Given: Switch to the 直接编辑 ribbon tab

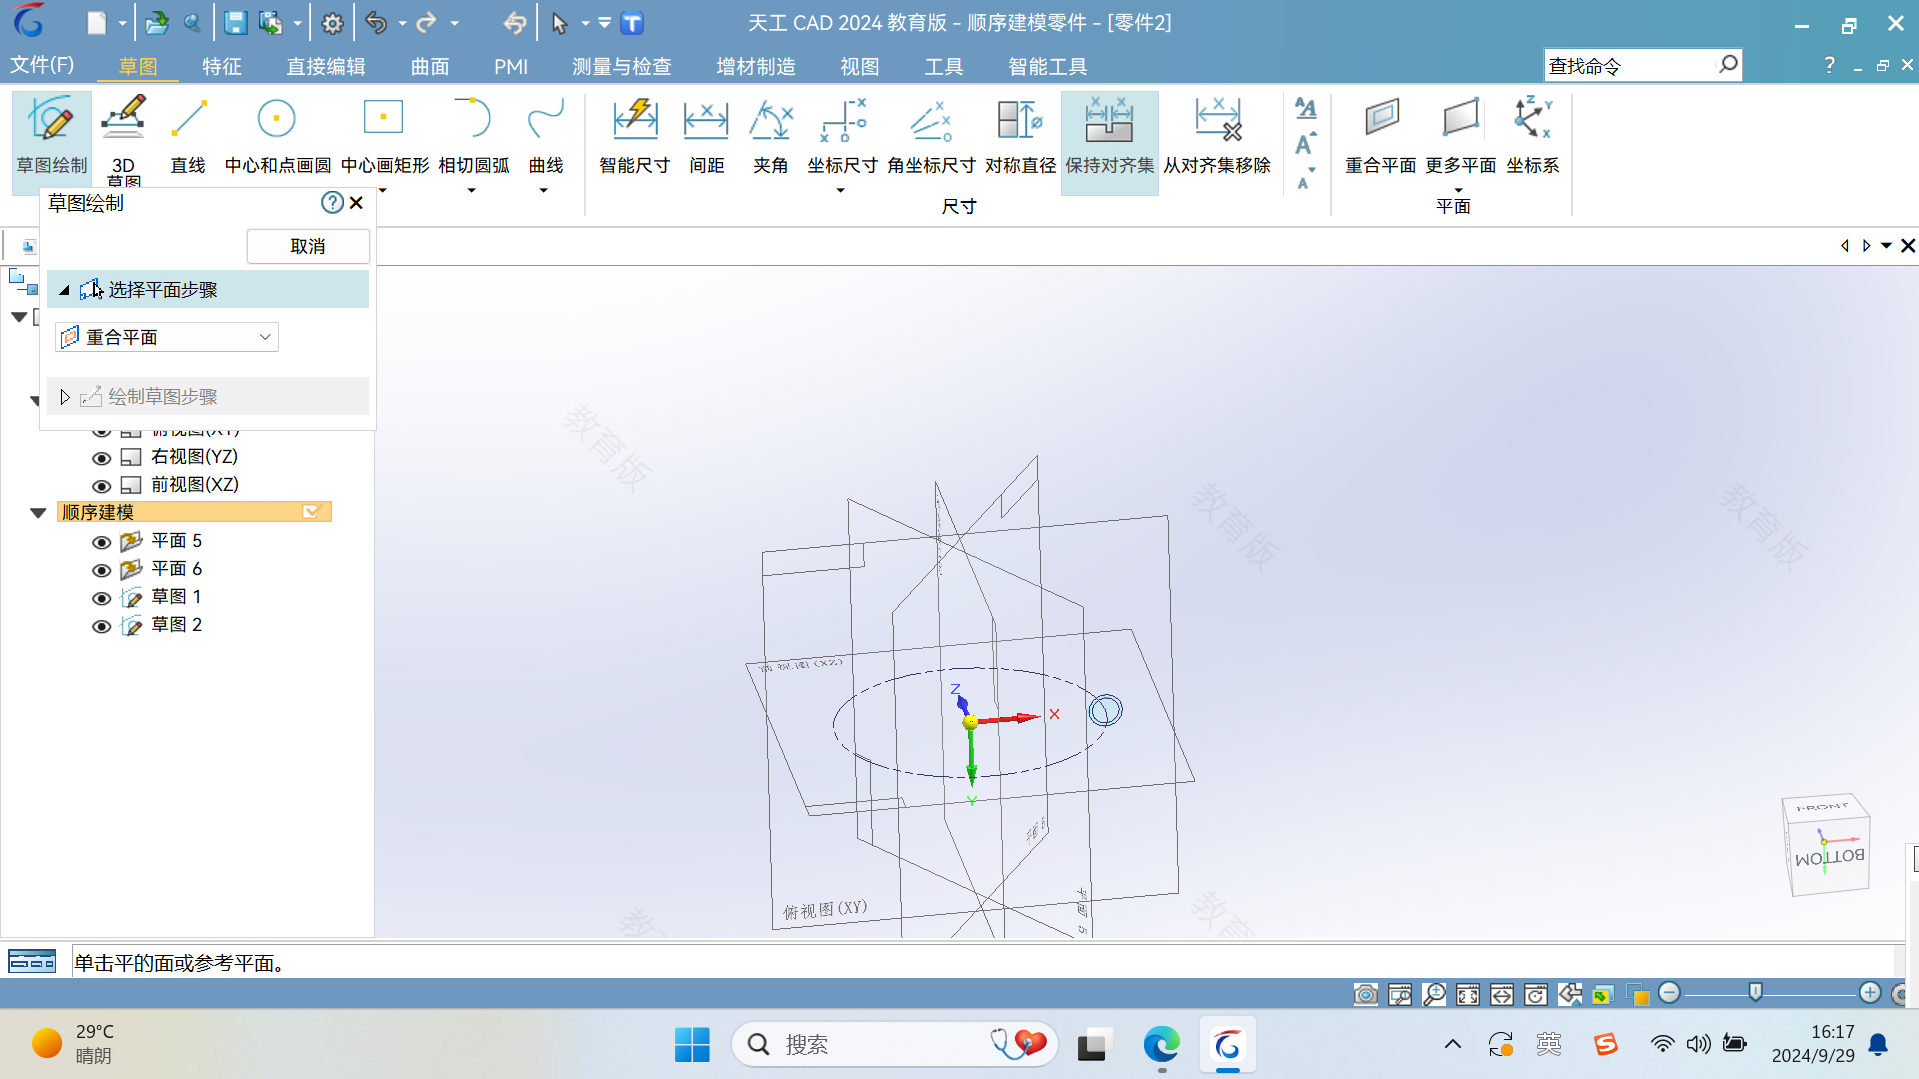Looking at the screenshot, I should [326, 66].
